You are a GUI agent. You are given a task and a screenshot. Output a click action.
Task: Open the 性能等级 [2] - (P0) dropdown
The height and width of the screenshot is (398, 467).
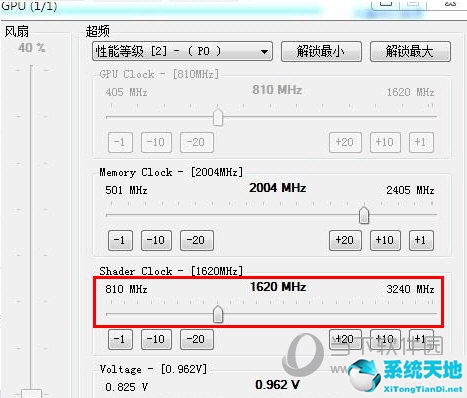pos(182,51)
